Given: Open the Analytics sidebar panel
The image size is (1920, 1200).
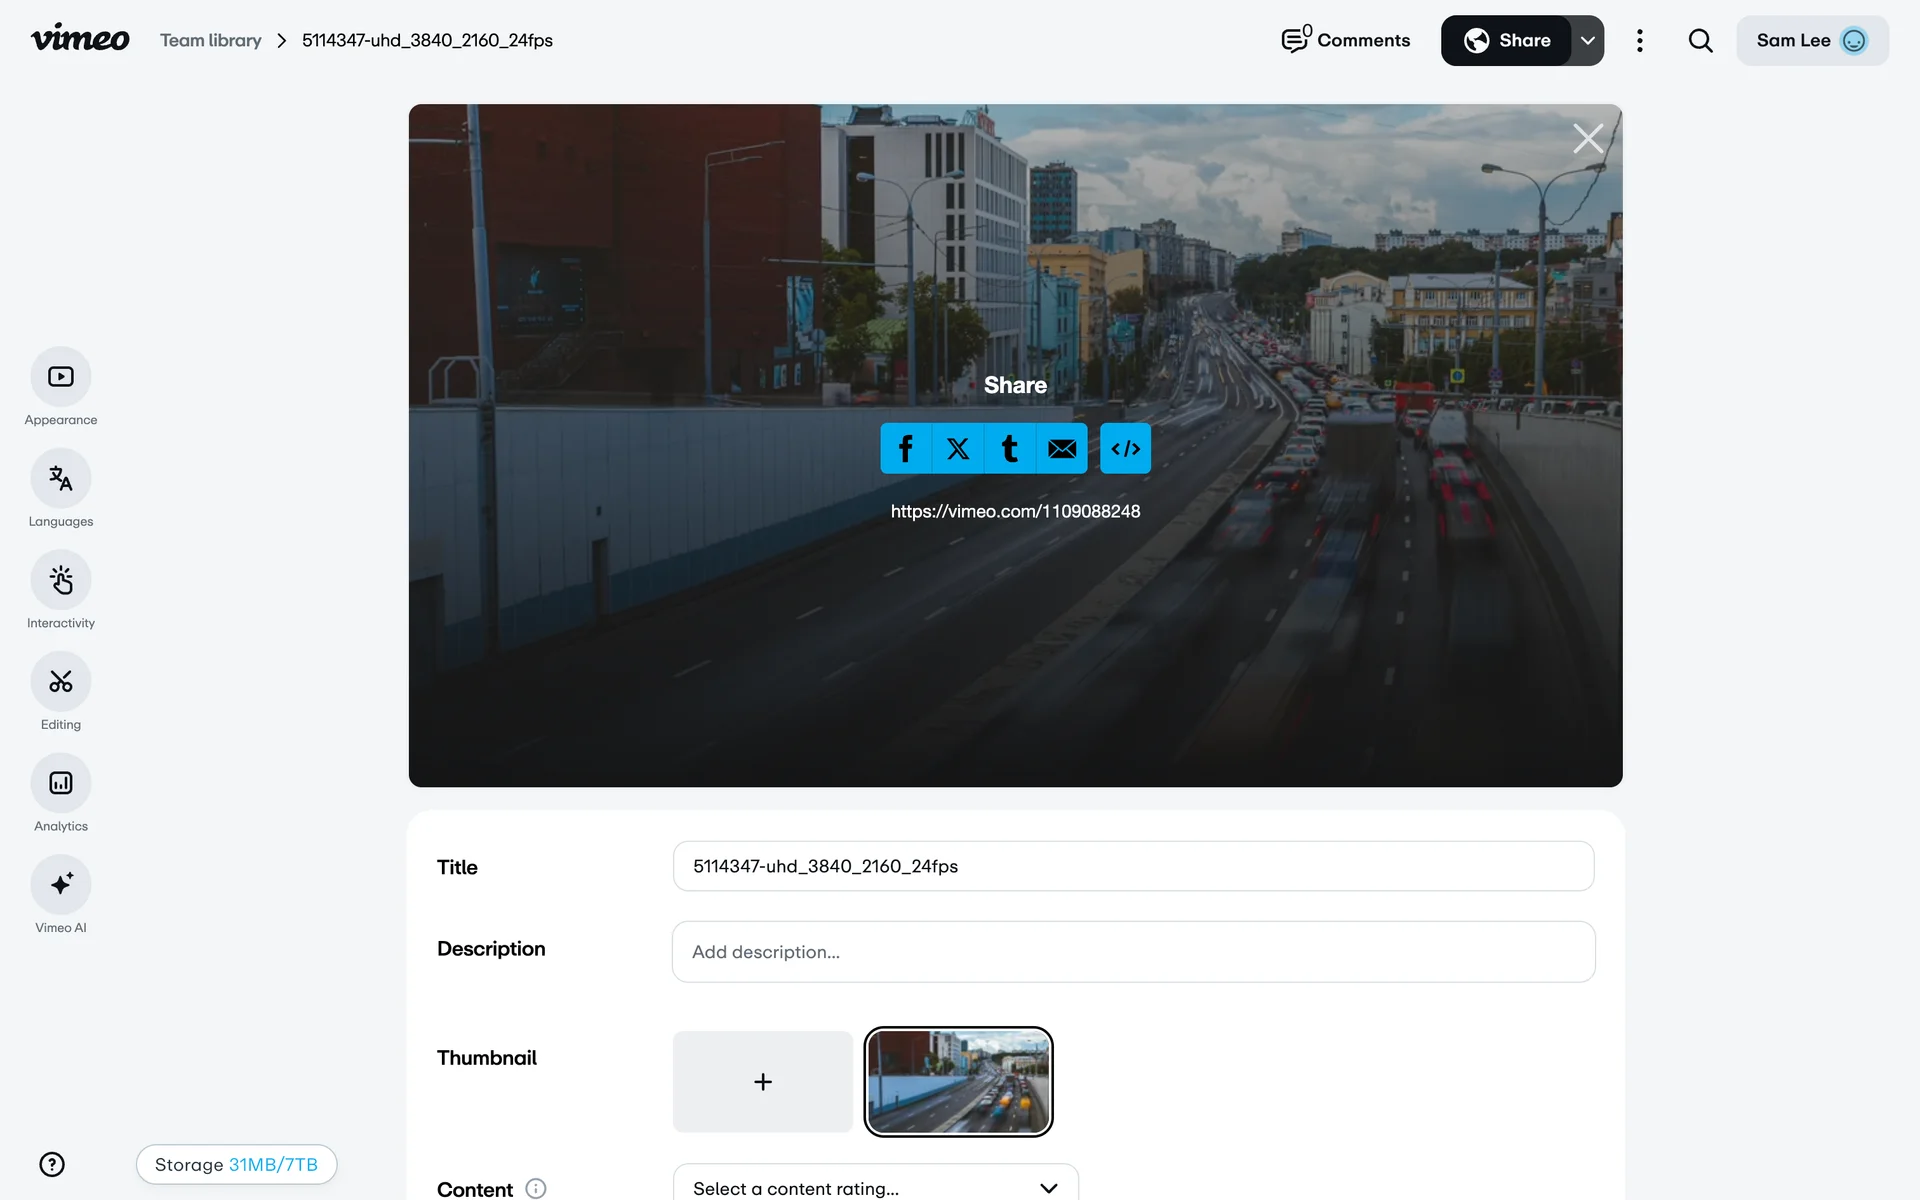Looking at the screenshot, I should 61,783.
